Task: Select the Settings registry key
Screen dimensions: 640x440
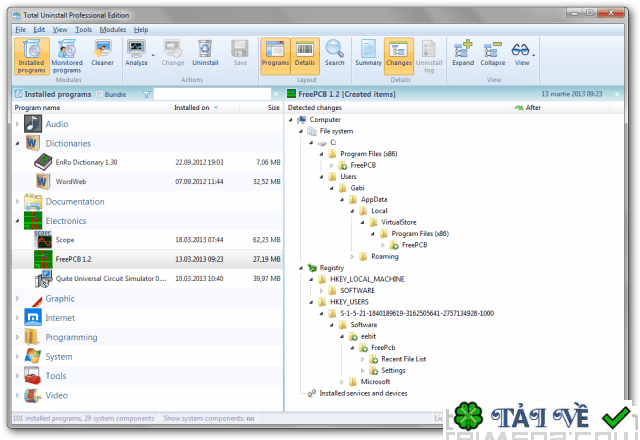Action: point(393,371)
